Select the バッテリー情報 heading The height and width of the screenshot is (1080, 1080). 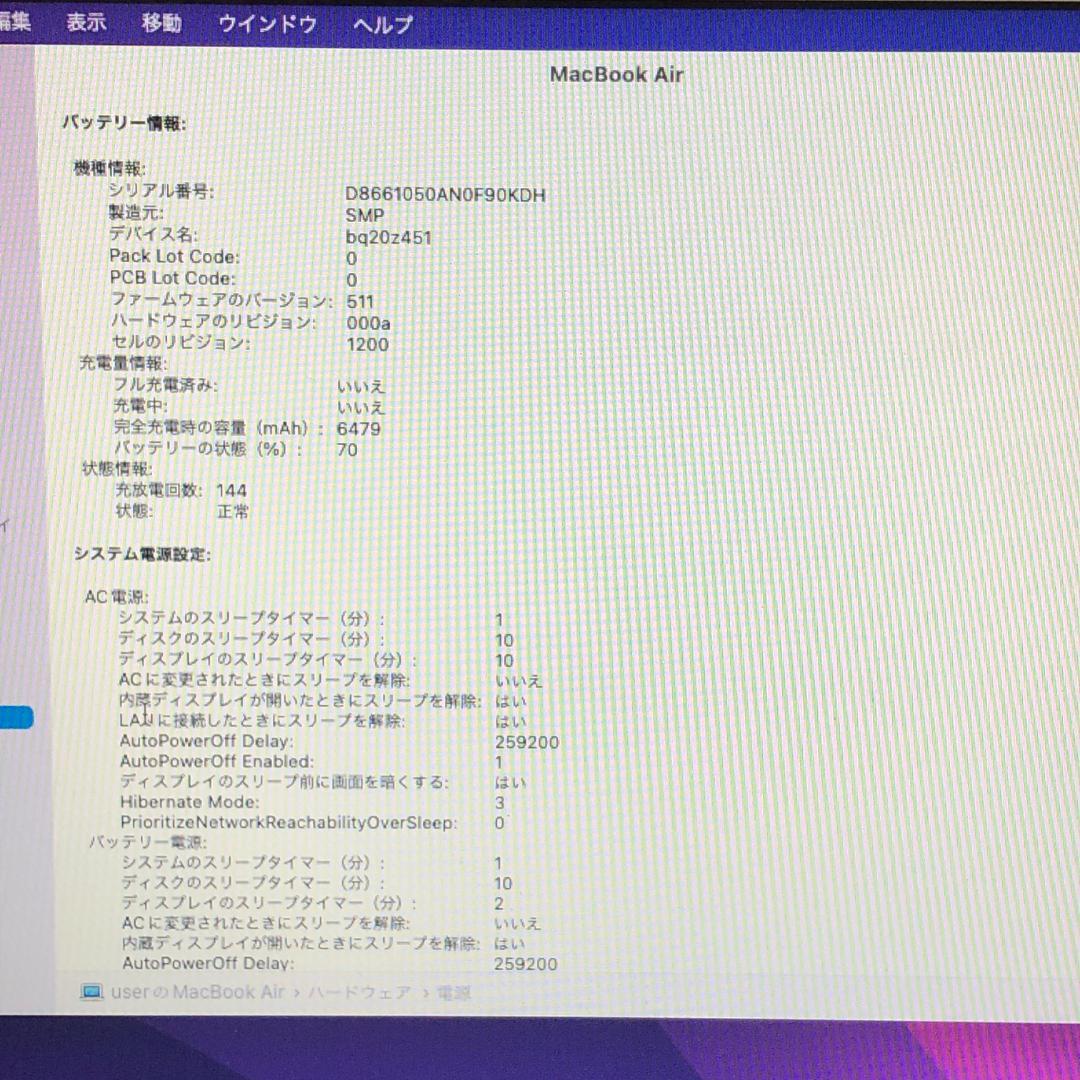click(x=124, y=123)
